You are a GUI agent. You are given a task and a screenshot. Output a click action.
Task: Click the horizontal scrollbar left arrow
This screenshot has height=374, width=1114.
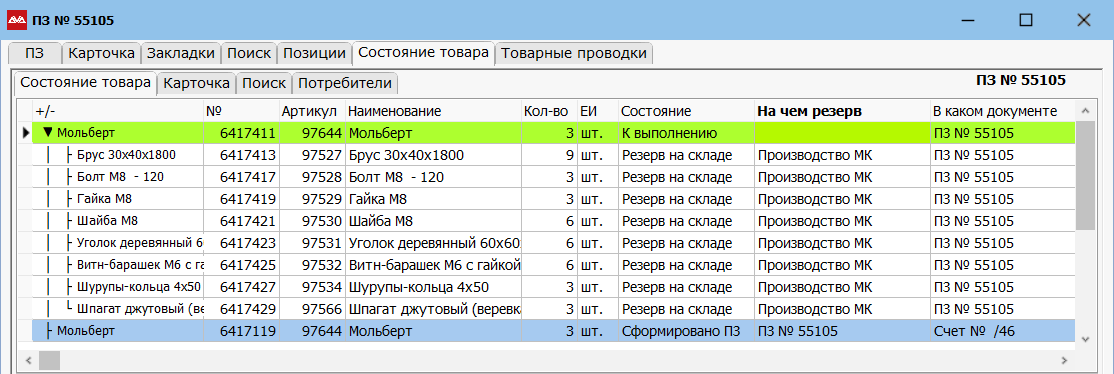29,360
